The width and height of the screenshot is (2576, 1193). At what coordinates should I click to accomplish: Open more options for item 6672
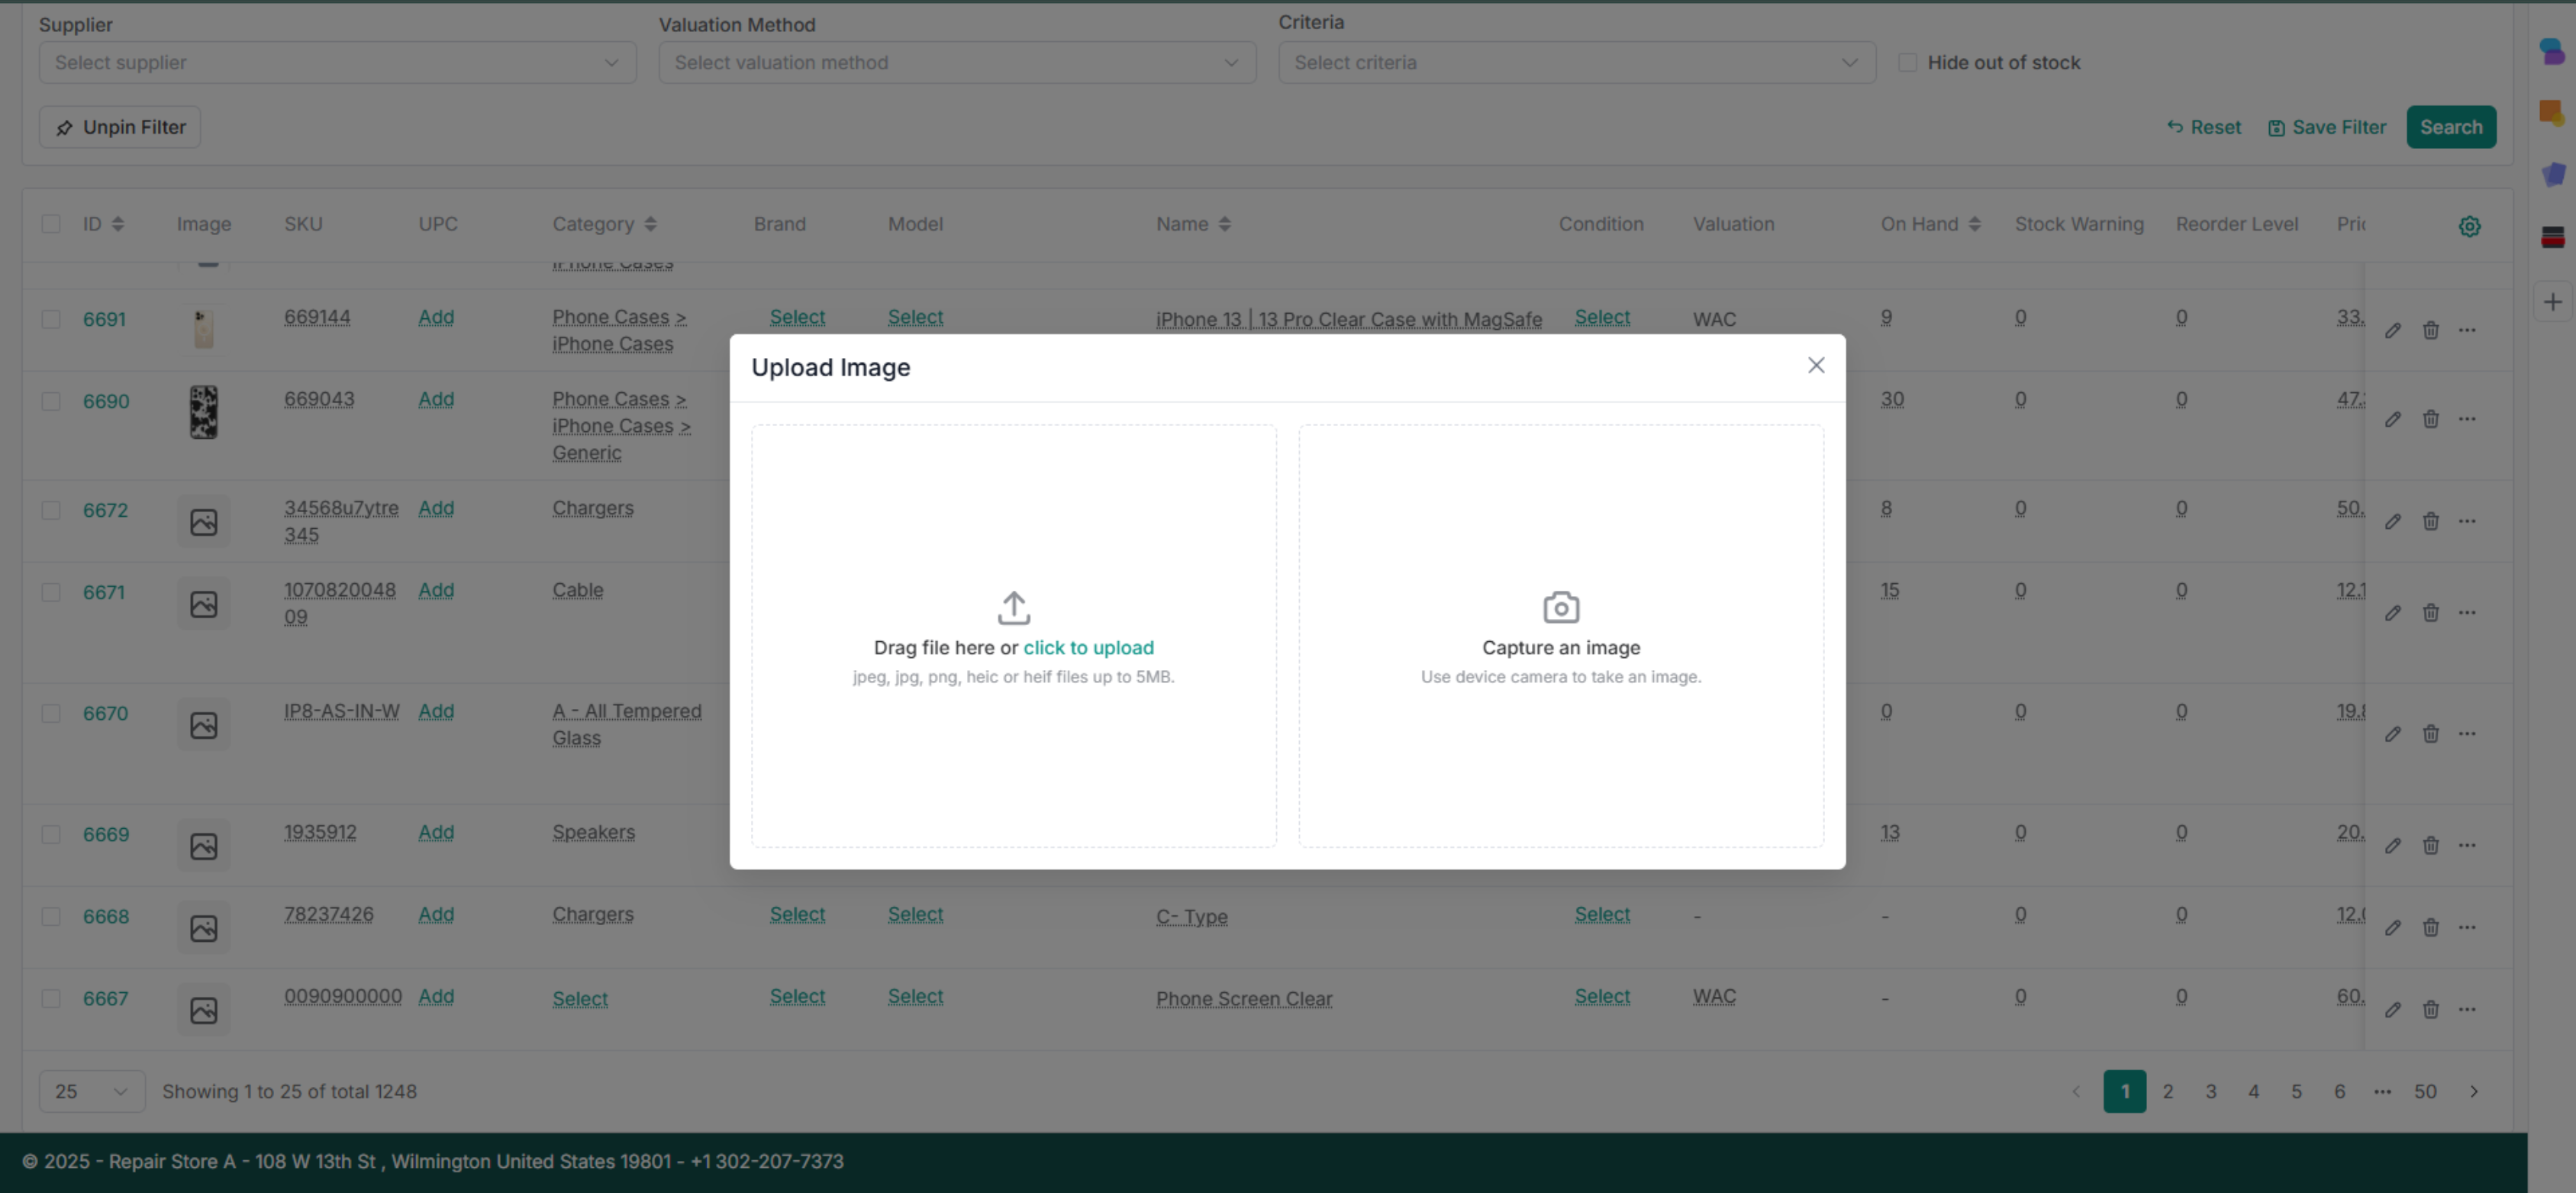[x=2467, y=522]
